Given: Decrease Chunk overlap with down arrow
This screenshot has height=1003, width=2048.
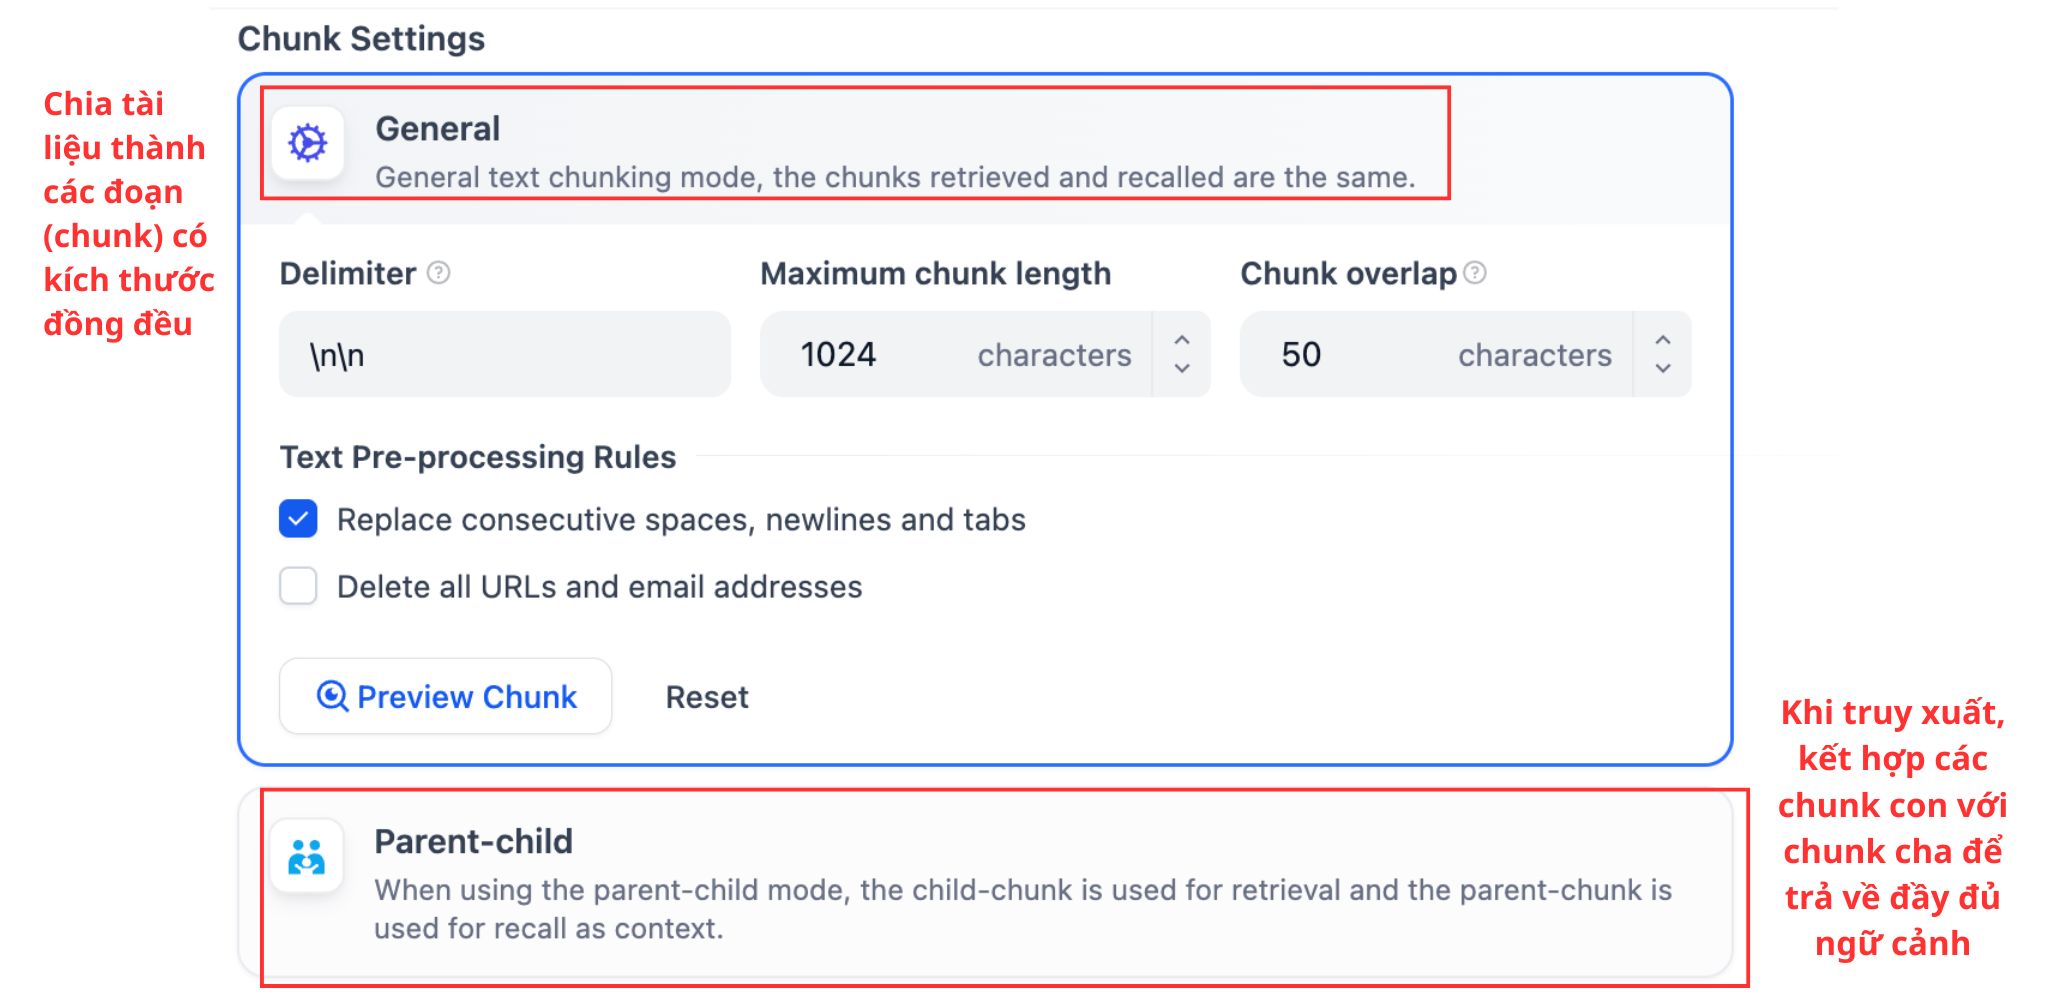Looking at the screenshot, I should 1662,368.
